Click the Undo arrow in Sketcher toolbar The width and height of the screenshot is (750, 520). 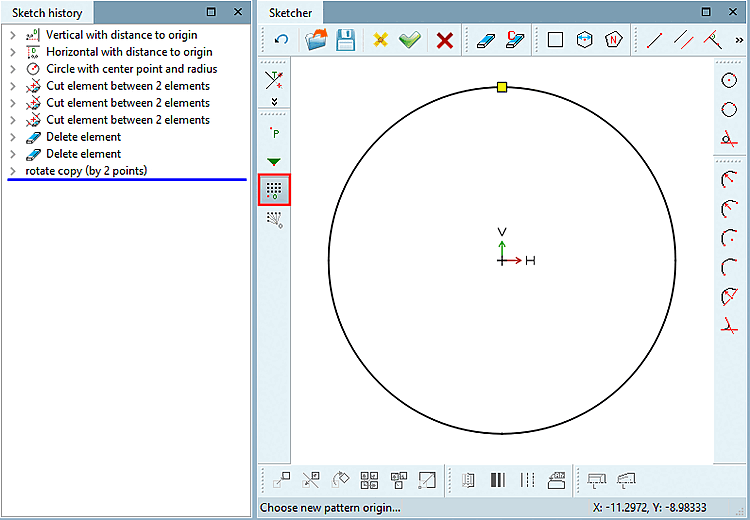[281, 40]
